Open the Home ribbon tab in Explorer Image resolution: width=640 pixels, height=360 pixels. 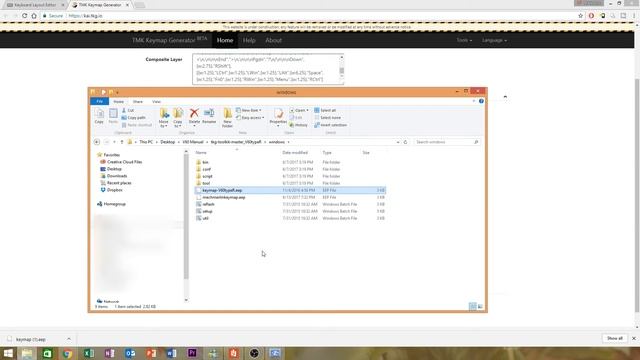click(x=118, y=102)
